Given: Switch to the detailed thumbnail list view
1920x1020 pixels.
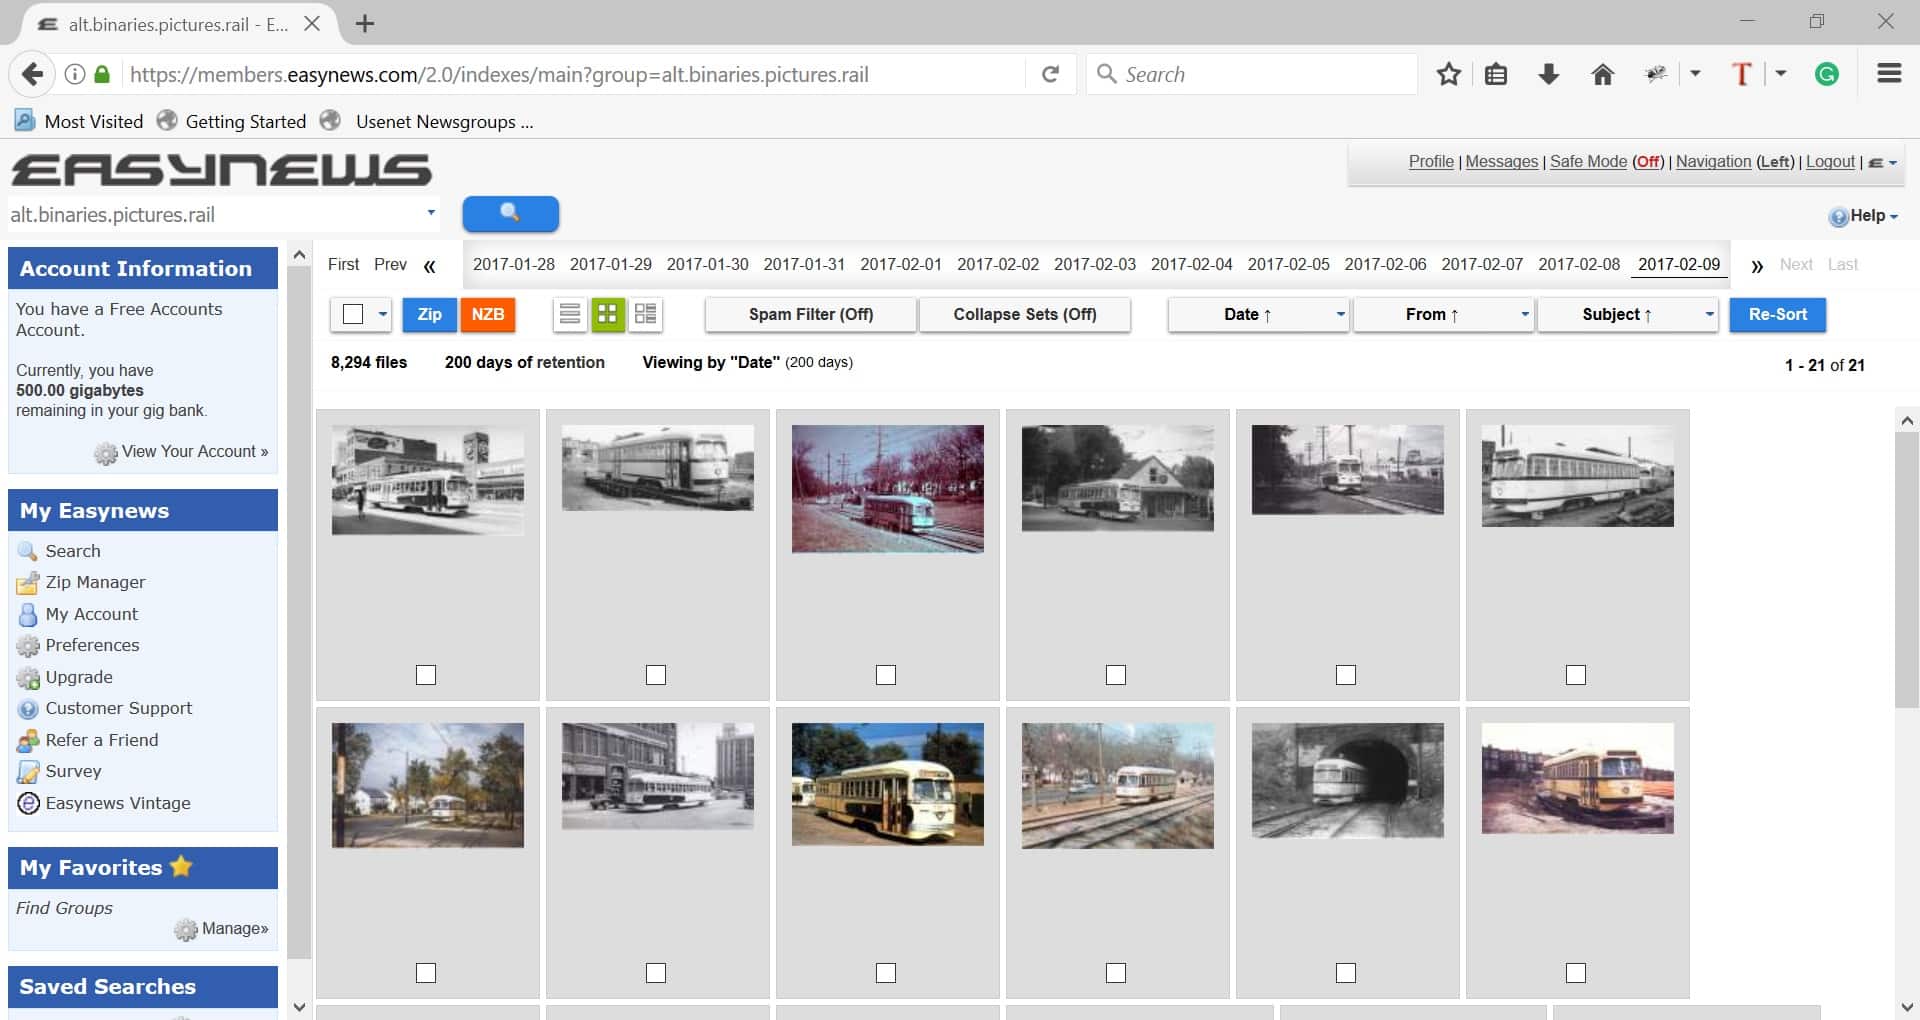Looking at the screenshot, I should point(646,314).
